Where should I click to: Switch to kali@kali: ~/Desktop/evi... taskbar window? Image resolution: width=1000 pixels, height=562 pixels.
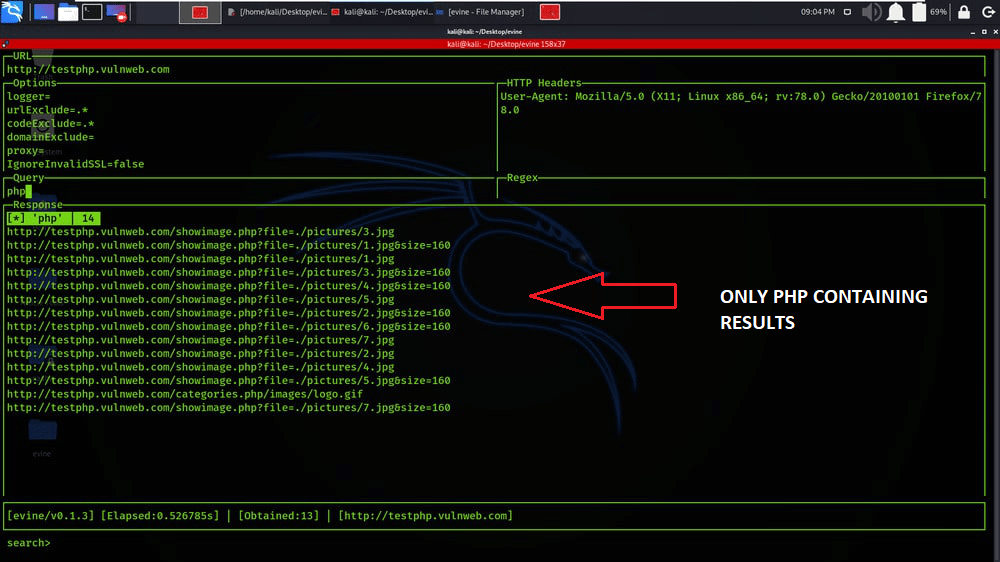381,12
